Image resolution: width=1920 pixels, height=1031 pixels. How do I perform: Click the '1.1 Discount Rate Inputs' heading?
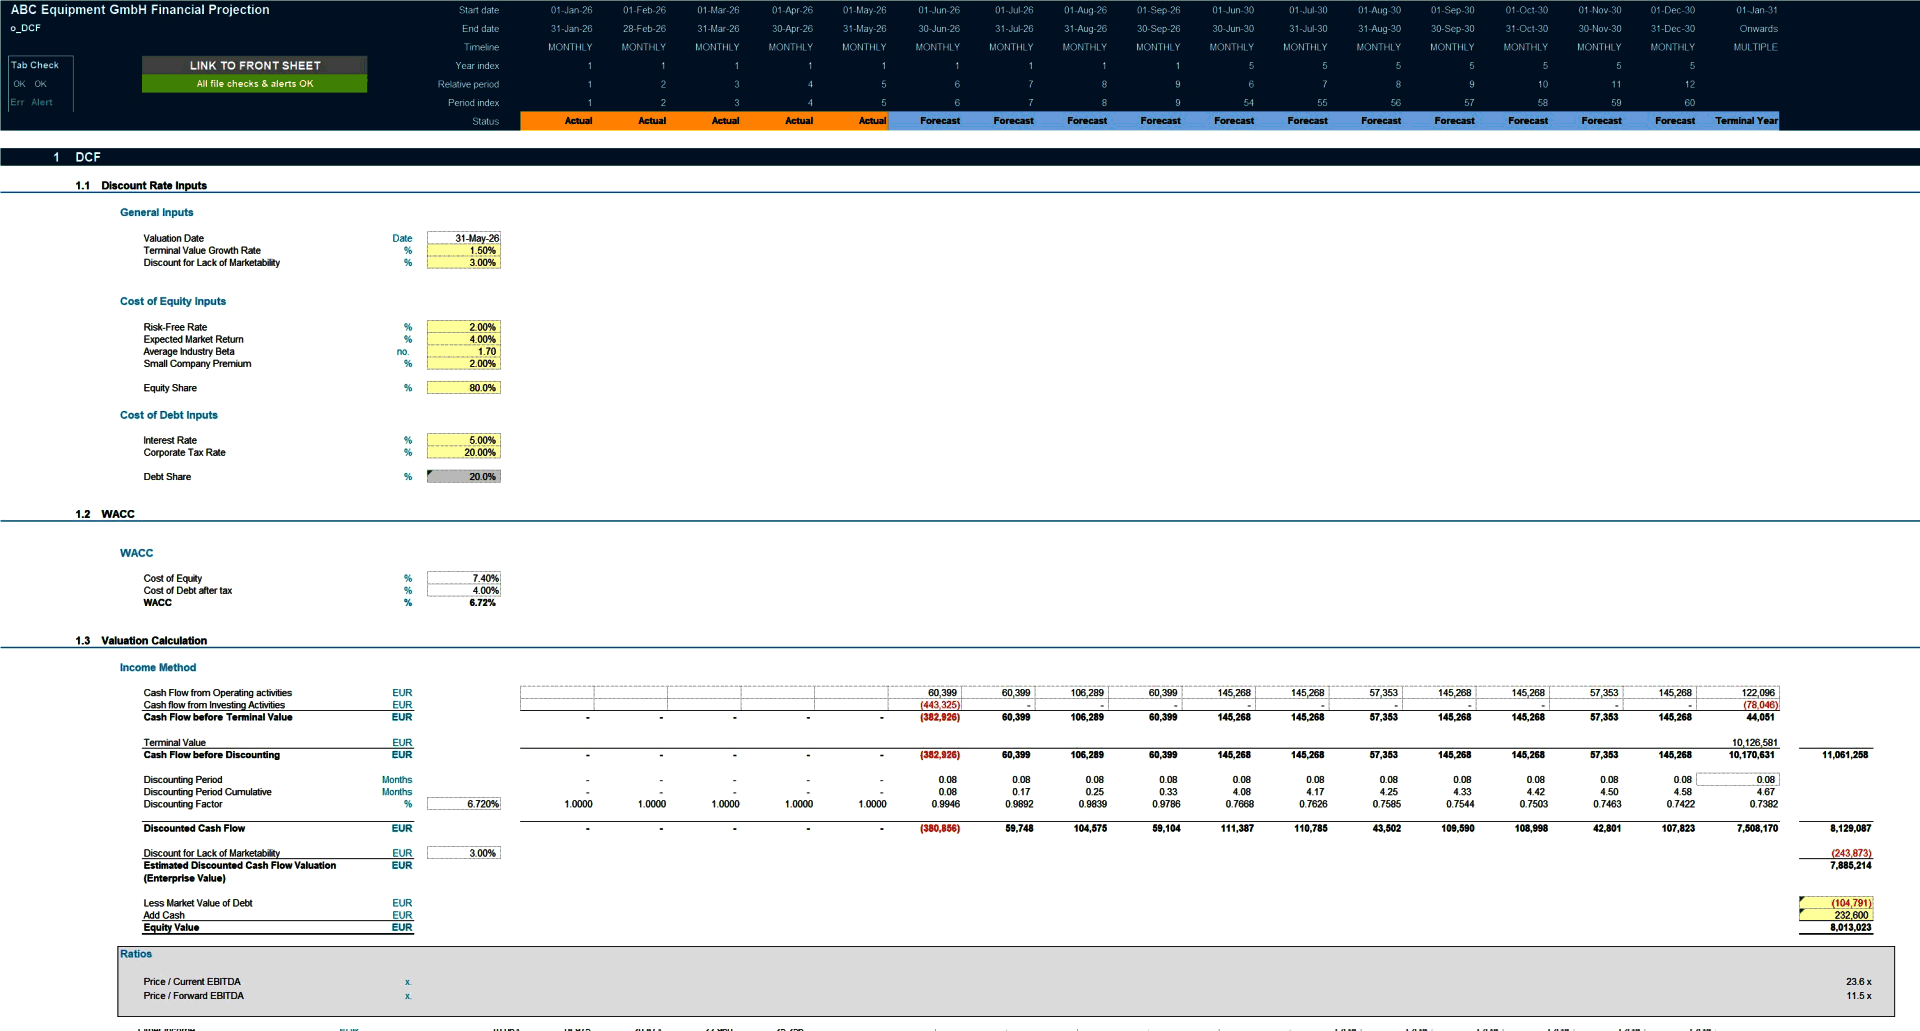(x=141, y=185)
